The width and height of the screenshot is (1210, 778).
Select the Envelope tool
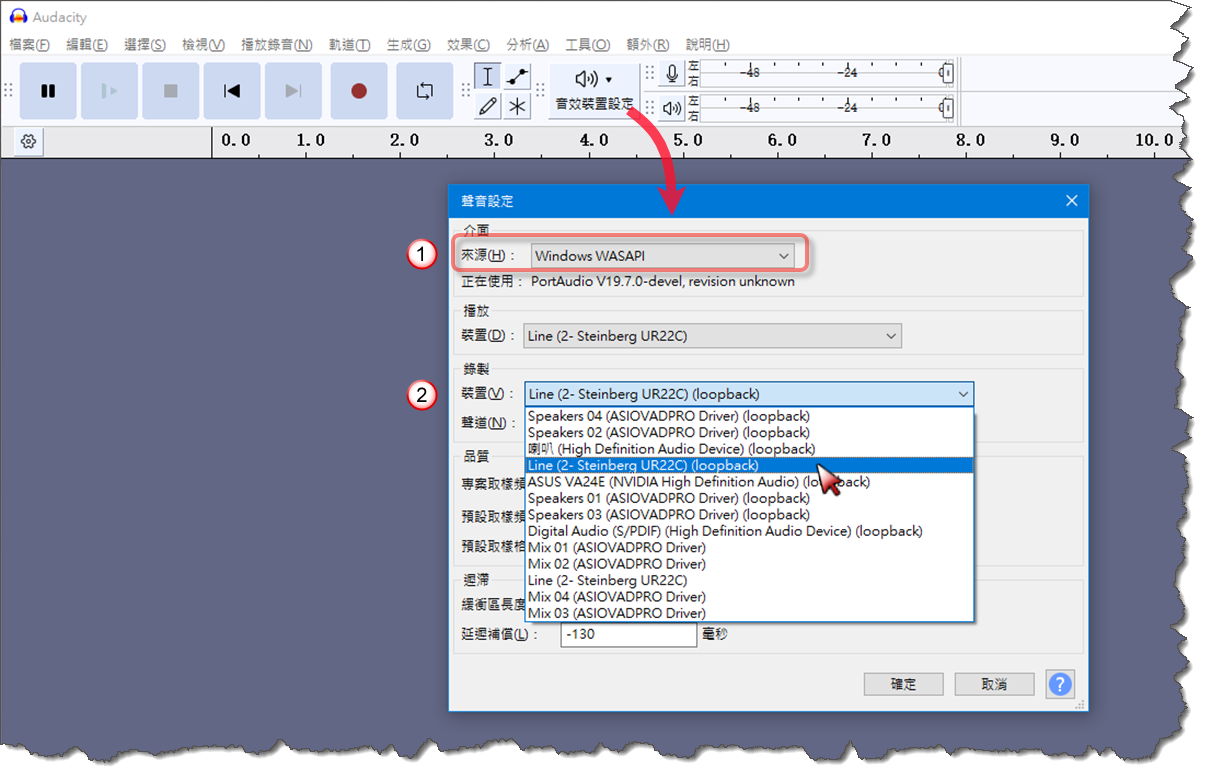(517, 77)
